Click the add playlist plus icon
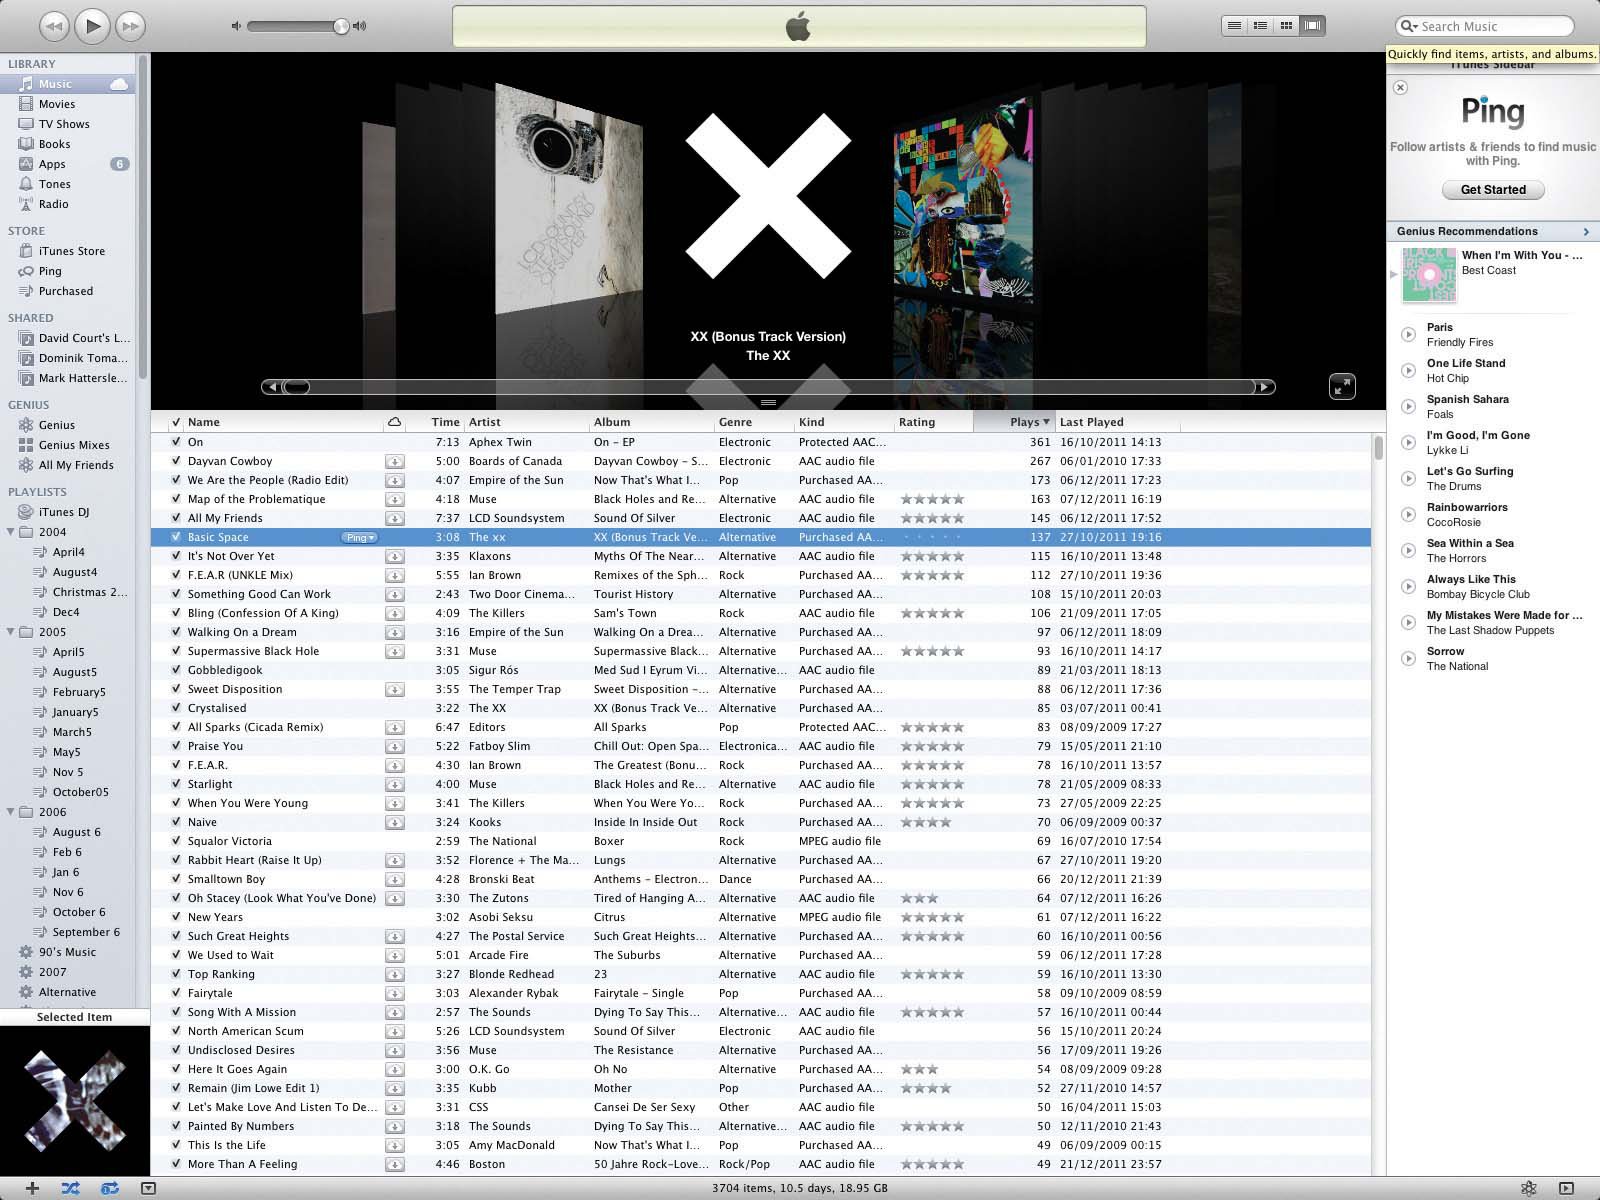 click(32, 1188)
